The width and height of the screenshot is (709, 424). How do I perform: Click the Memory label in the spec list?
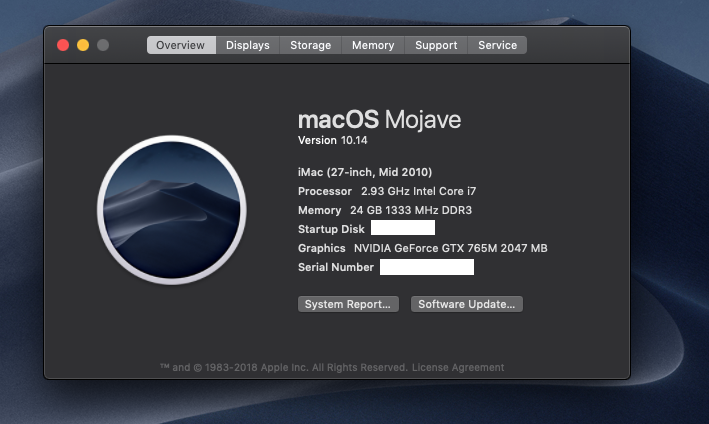pyautogui.click(x=319, y=210)
